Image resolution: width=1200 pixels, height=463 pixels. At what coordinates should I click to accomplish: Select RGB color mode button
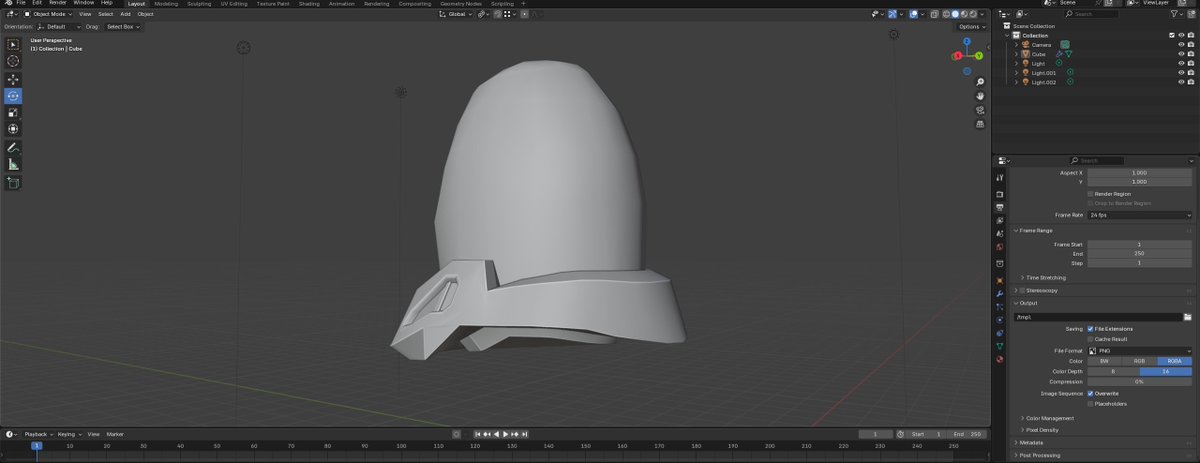click(1139, 361)
